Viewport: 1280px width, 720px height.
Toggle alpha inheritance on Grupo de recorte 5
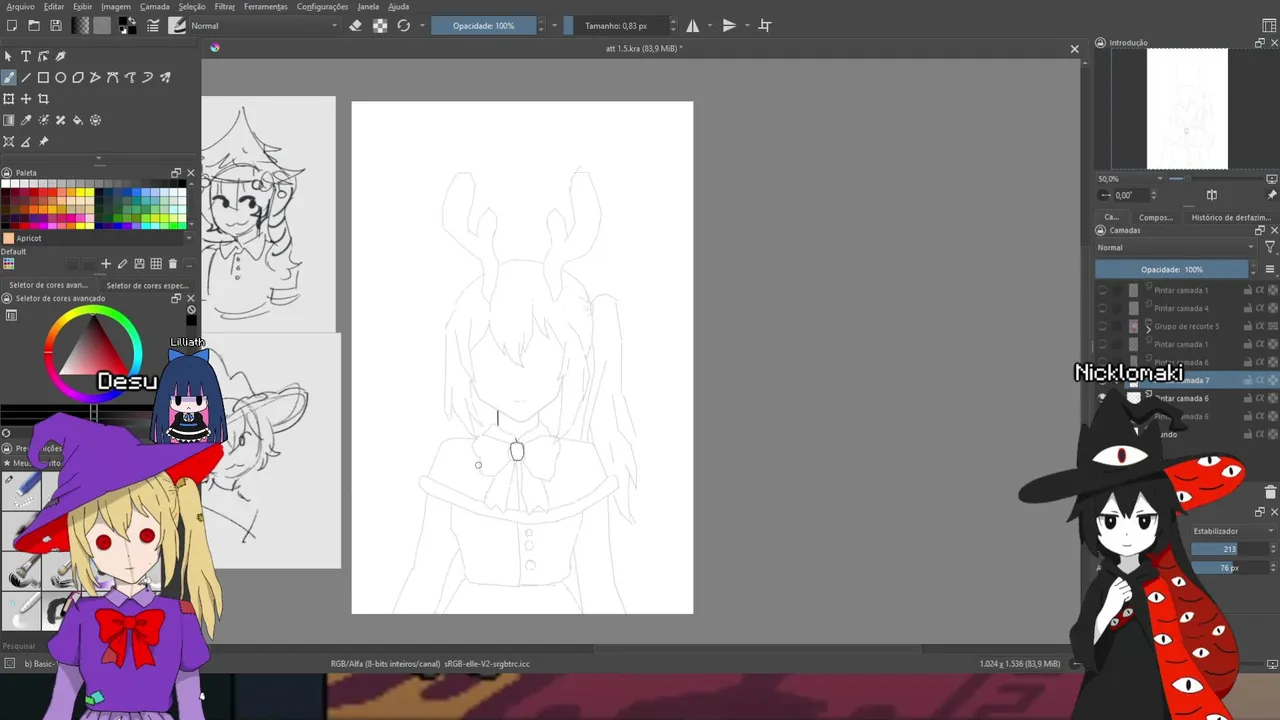[1260, 326]
